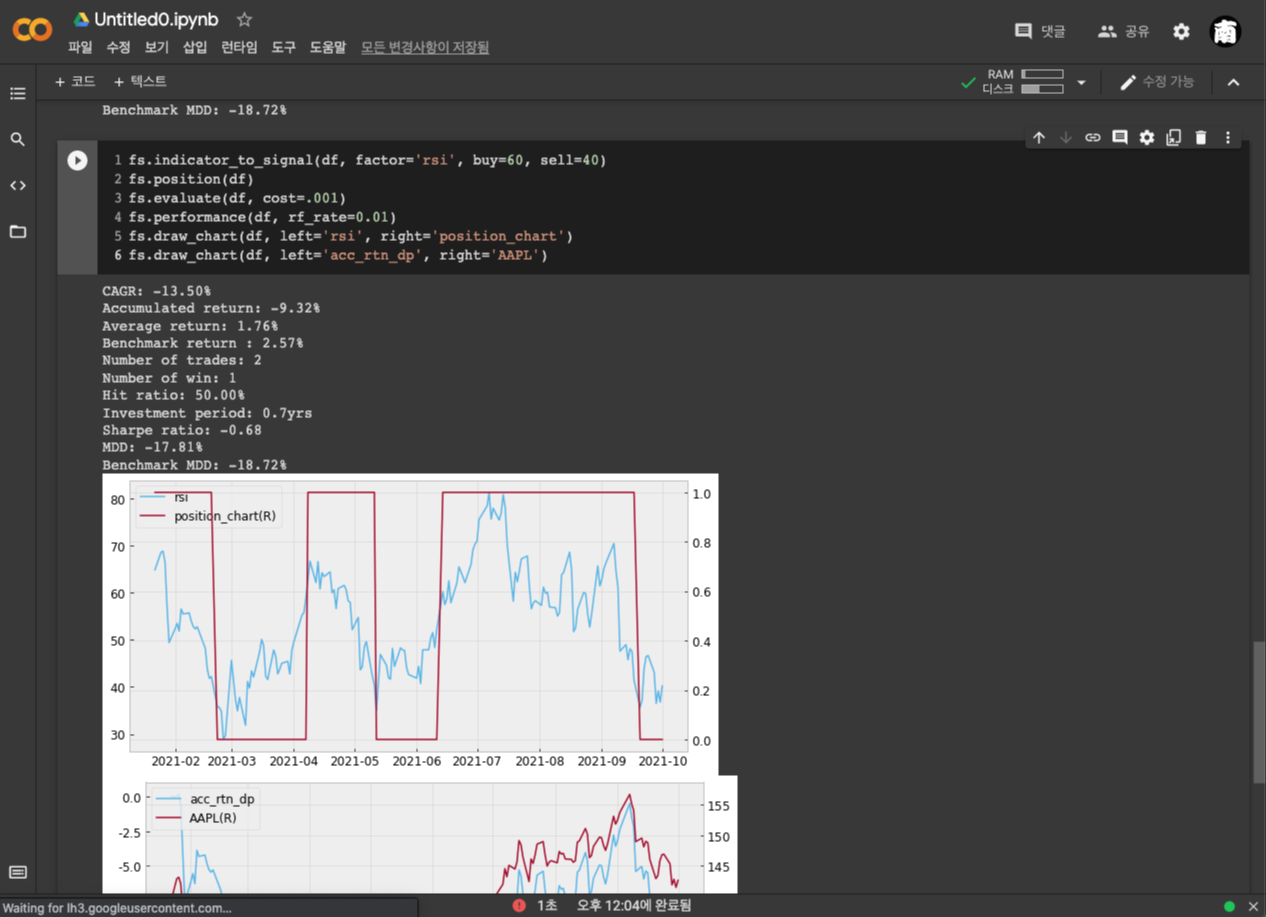This screenshot has width=1266, height=917.
Task: Click the Benchmark MDD: -18.72% line above the cell
Action: point(194,110)
